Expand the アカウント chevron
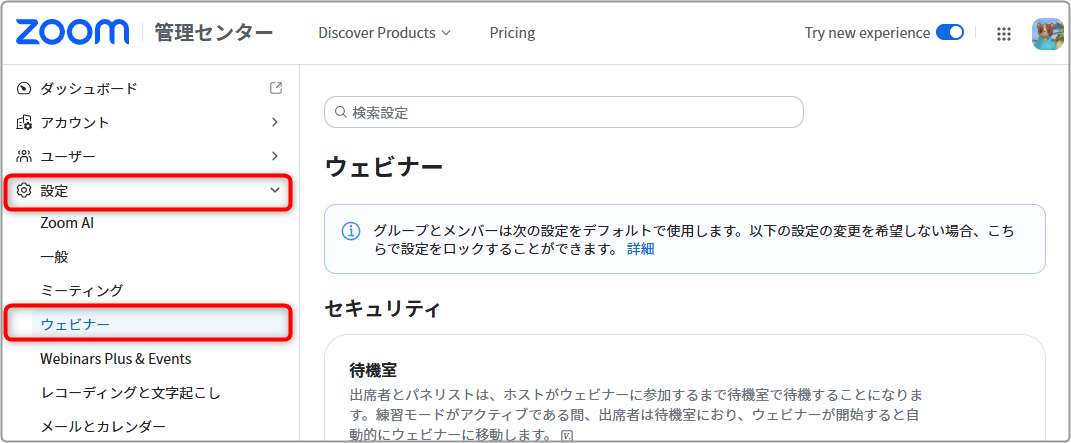1071x443 pixels. [275, 122]
